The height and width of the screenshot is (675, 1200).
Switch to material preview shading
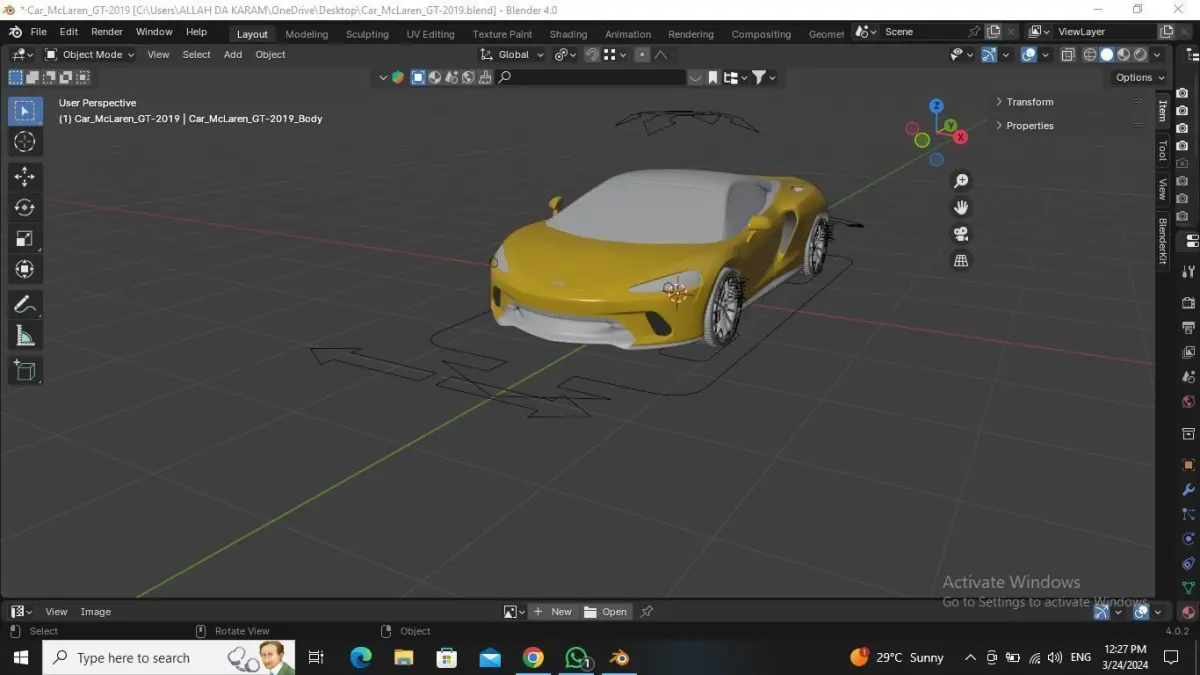(x=1124, y=55)
